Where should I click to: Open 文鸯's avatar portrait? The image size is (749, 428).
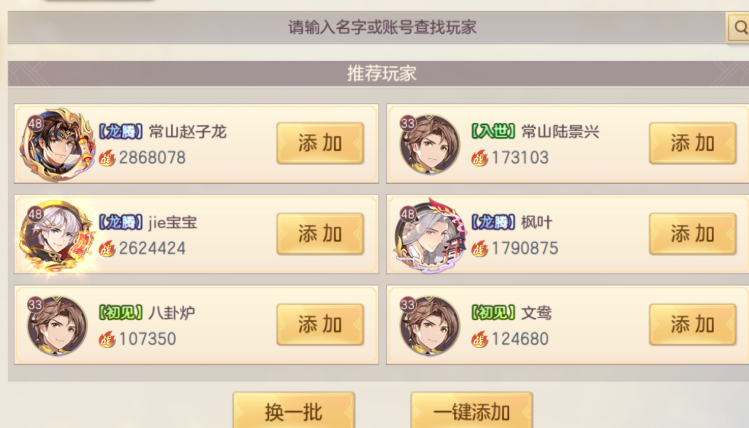point(429,326)
